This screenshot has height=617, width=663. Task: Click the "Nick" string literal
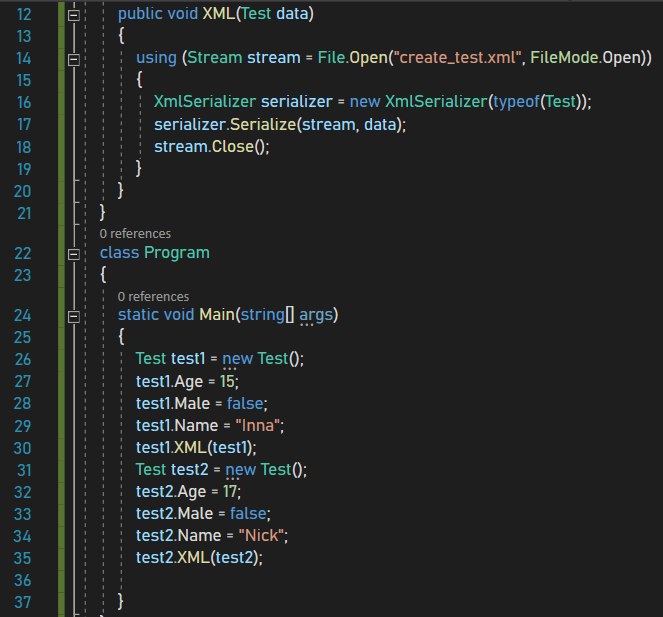pos(261,536)
